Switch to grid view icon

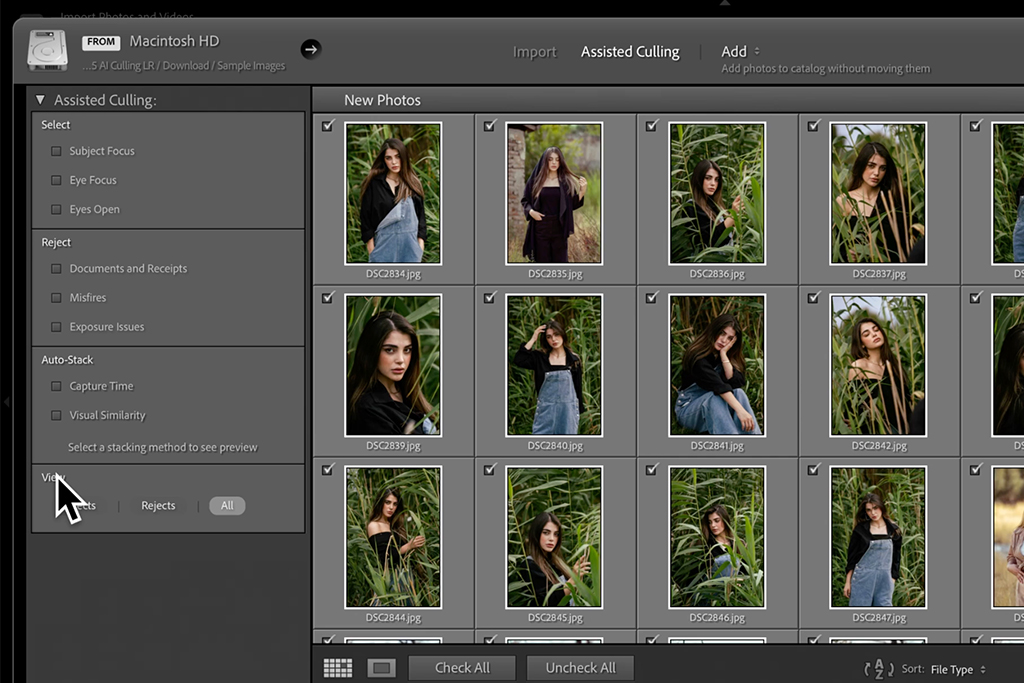tap(338, 668)
